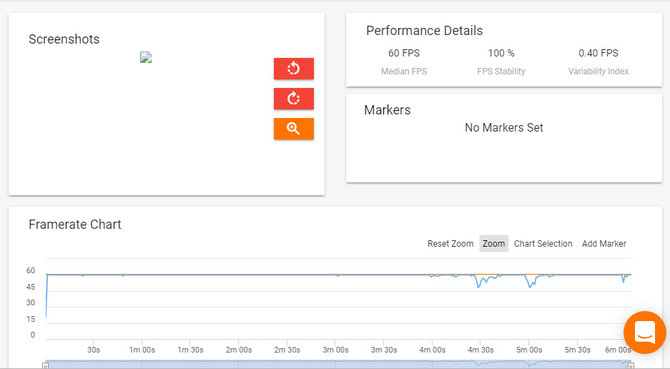Select the 1m 00s axis label

pos(142,350)
